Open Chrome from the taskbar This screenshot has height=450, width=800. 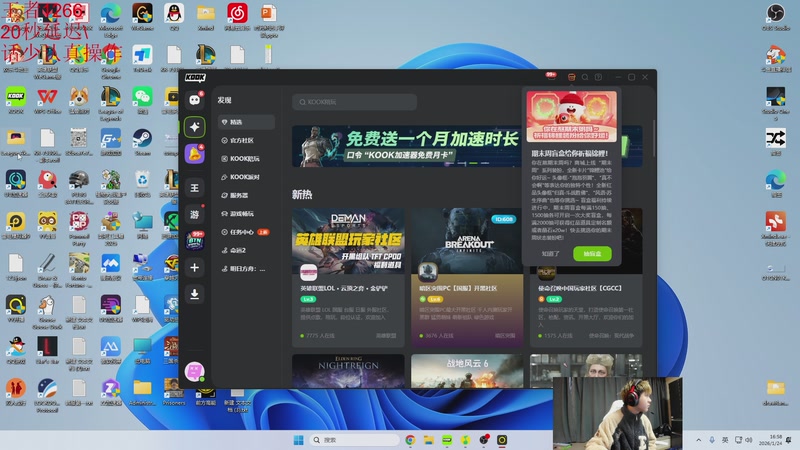410,440
